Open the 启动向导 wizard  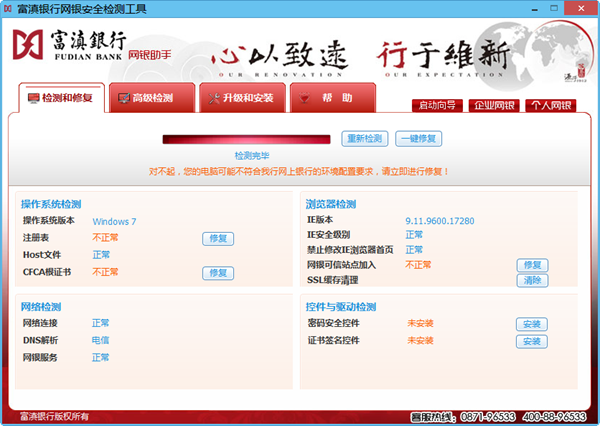coord(438,106)
